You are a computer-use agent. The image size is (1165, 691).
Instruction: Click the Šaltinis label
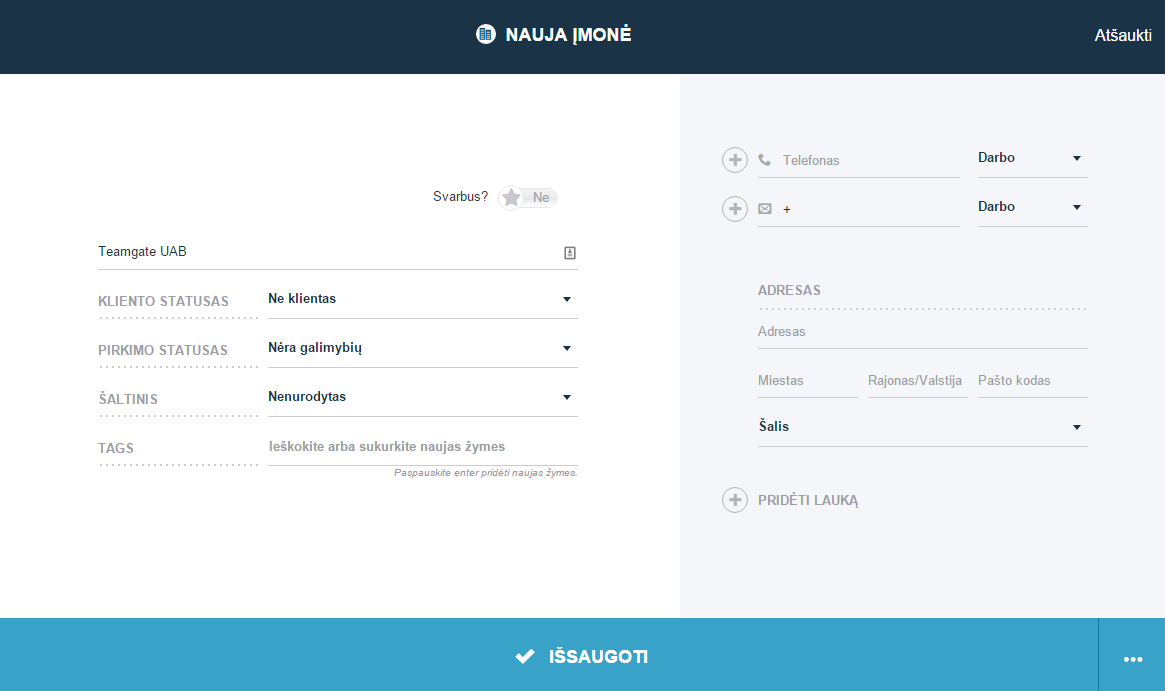(128, 399)
